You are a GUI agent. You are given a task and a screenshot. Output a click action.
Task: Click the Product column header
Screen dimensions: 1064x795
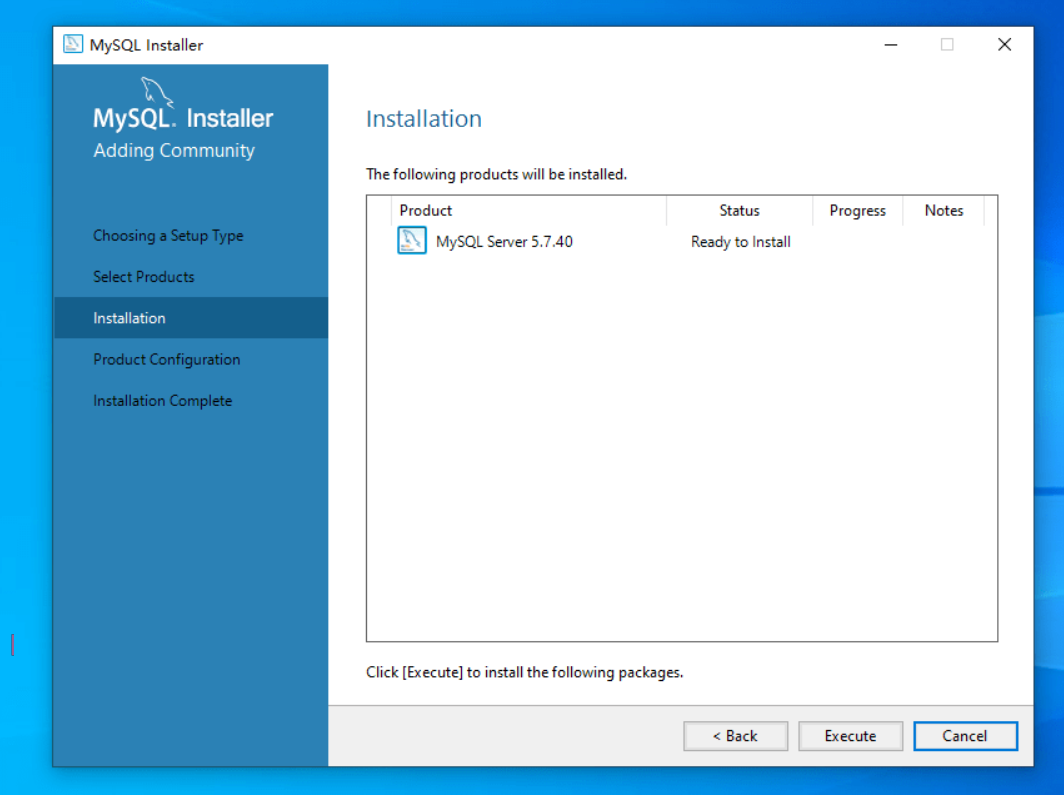coord(529,210)
